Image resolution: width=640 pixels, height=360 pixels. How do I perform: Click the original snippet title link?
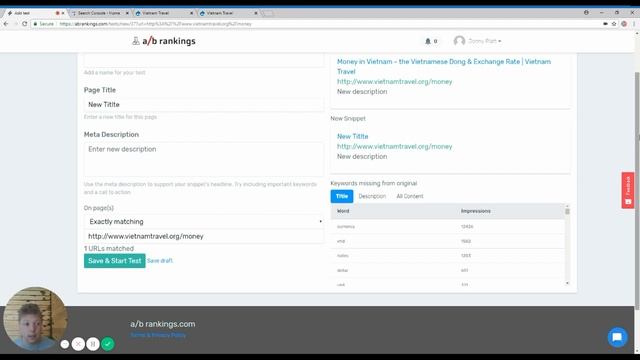coord(444,67)
